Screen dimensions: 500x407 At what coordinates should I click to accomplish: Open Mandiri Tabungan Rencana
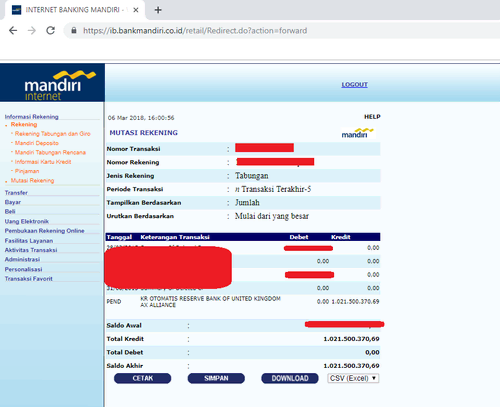tap(50, 152)
